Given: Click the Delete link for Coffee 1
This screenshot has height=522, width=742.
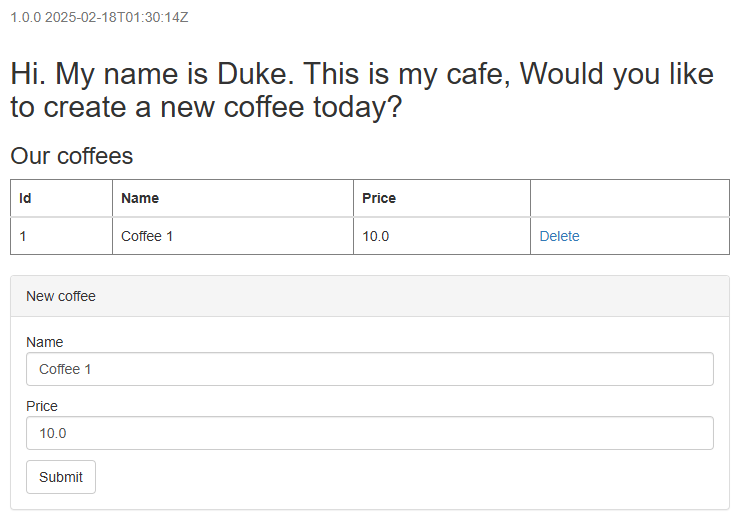Looking at the screenshot, I should pyautogui.click(x=559, y=237).
